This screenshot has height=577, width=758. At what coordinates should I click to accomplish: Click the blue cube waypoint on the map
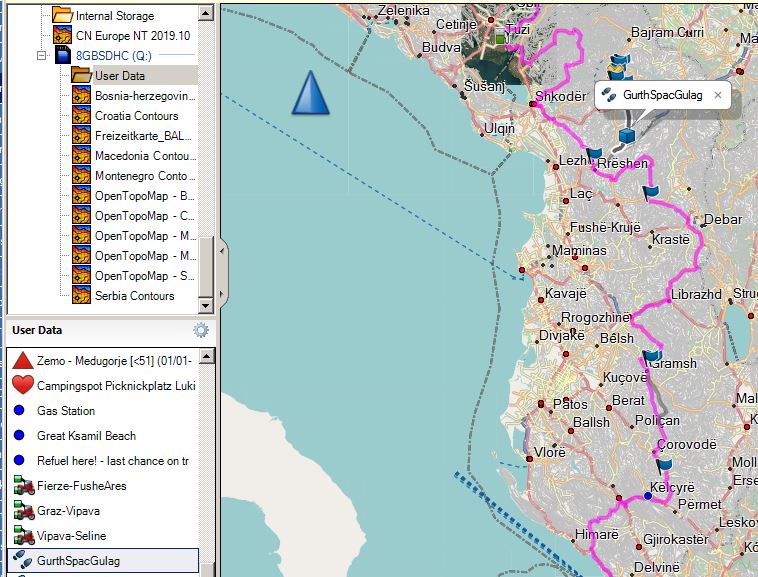pyautogui.click(x=627, y=133)
